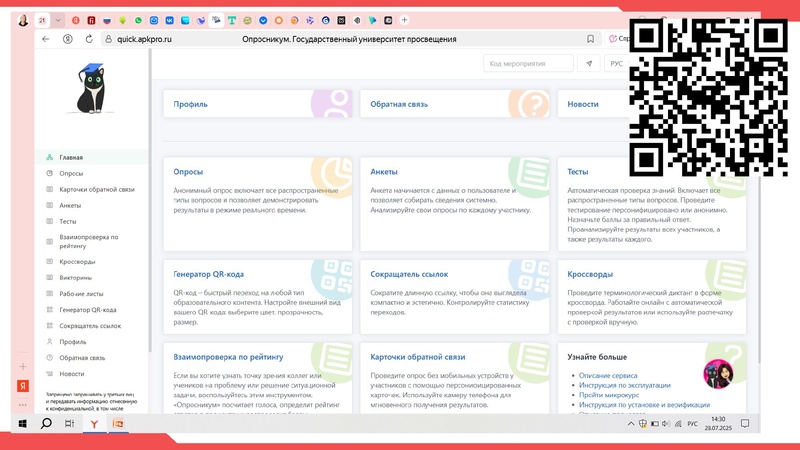Click the sidebar vertical scrollbar

pos(149,200)
